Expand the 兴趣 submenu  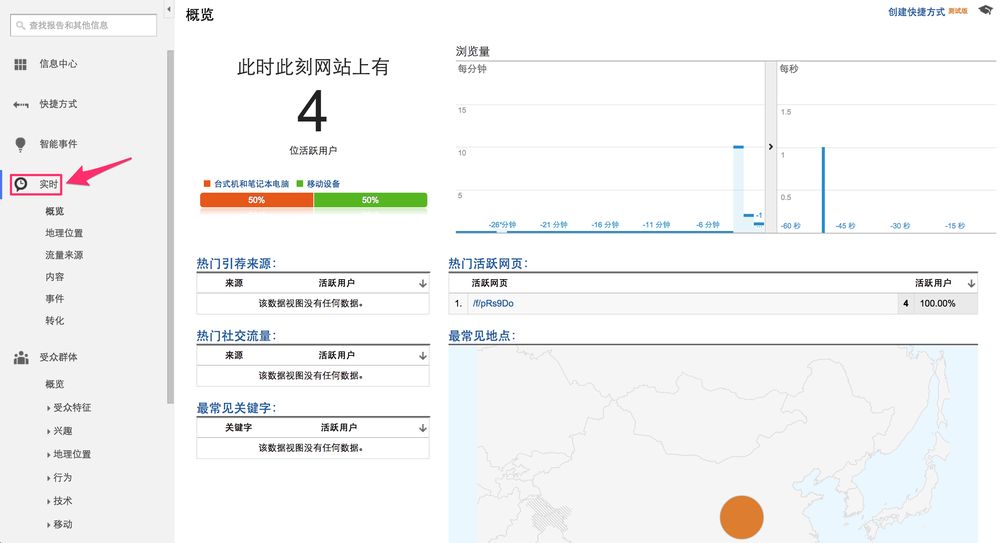[x=60, y=431]
